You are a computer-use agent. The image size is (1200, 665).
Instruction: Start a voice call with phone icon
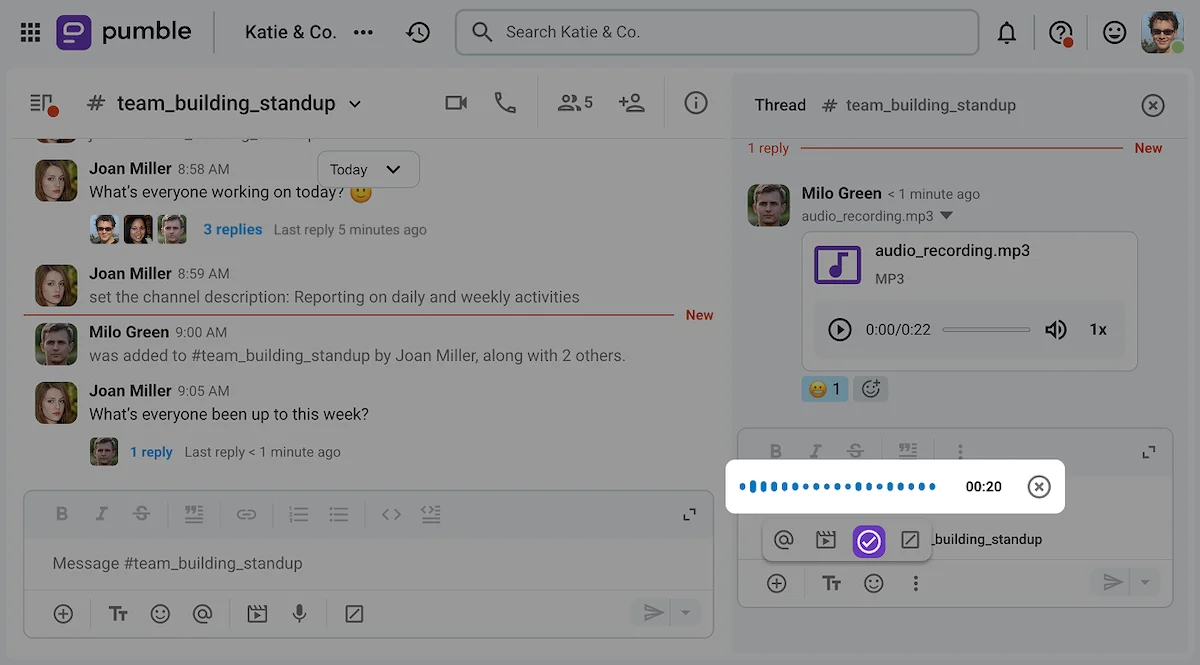[505, 103]
